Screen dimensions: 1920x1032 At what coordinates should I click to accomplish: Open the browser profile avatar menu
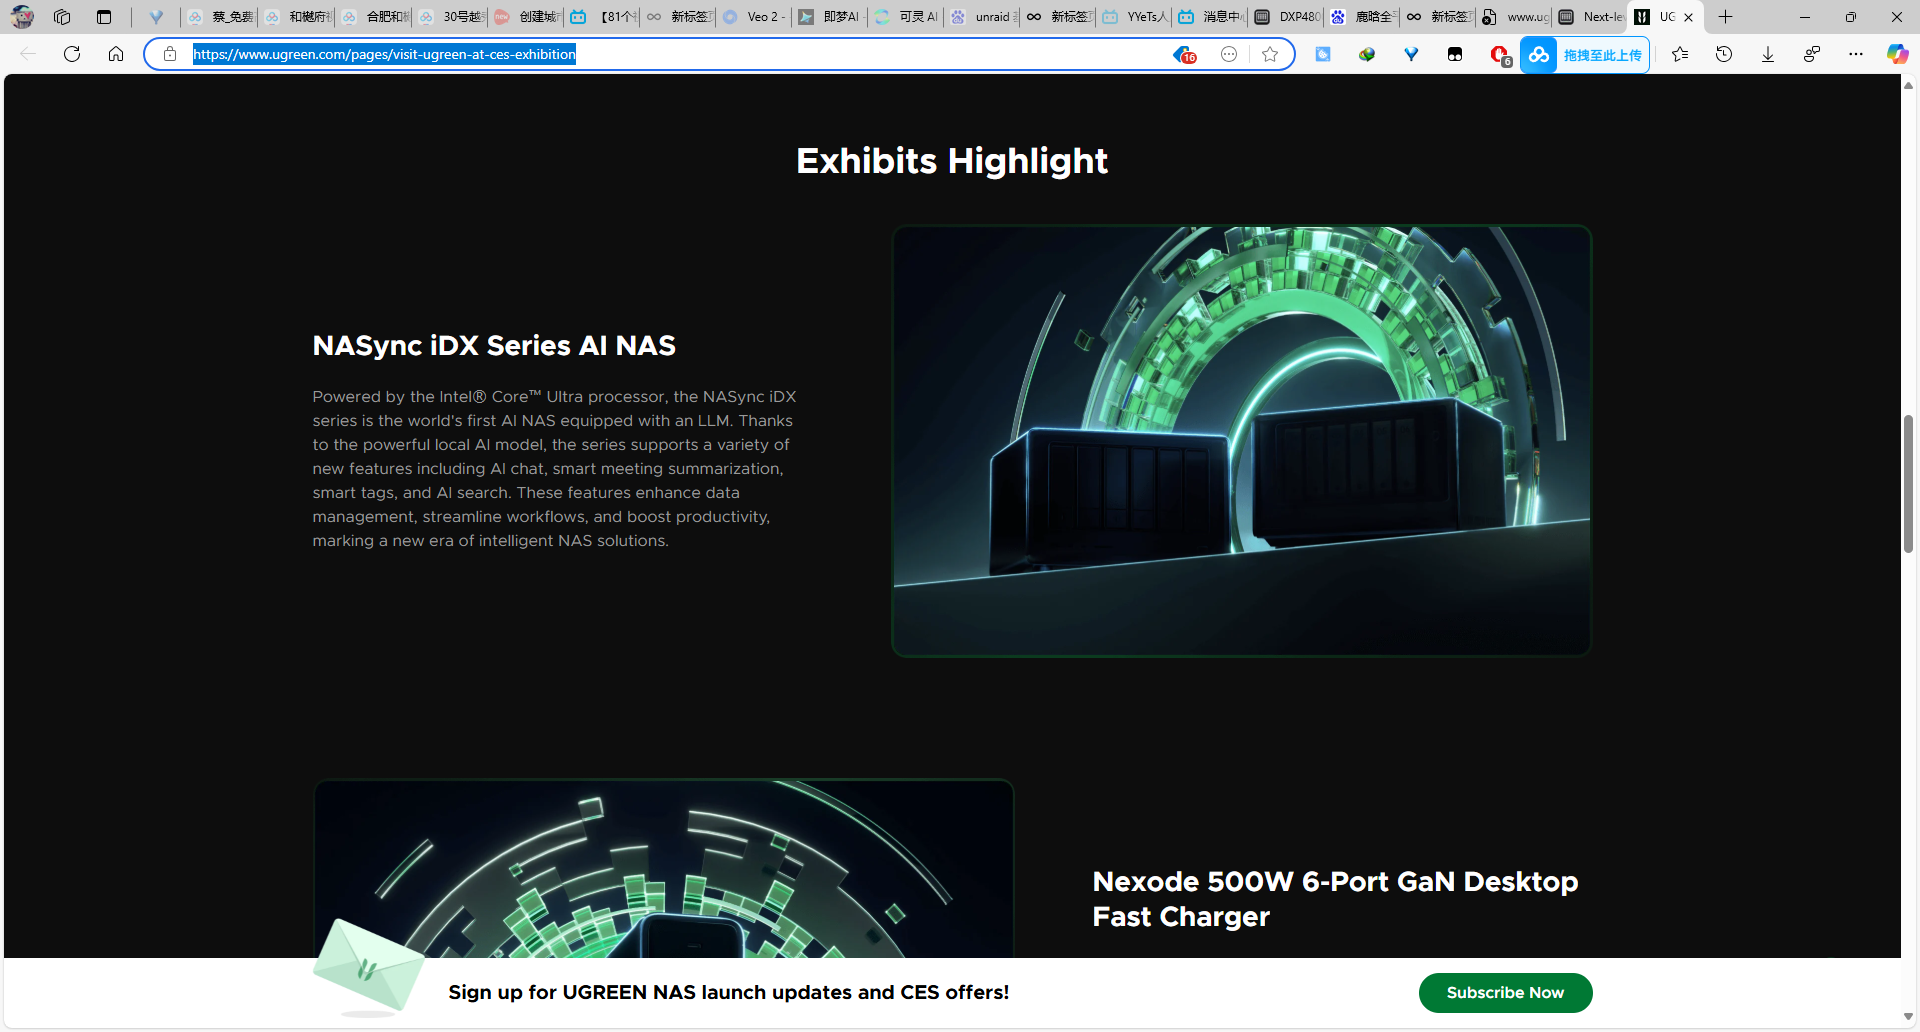(22, 17)
